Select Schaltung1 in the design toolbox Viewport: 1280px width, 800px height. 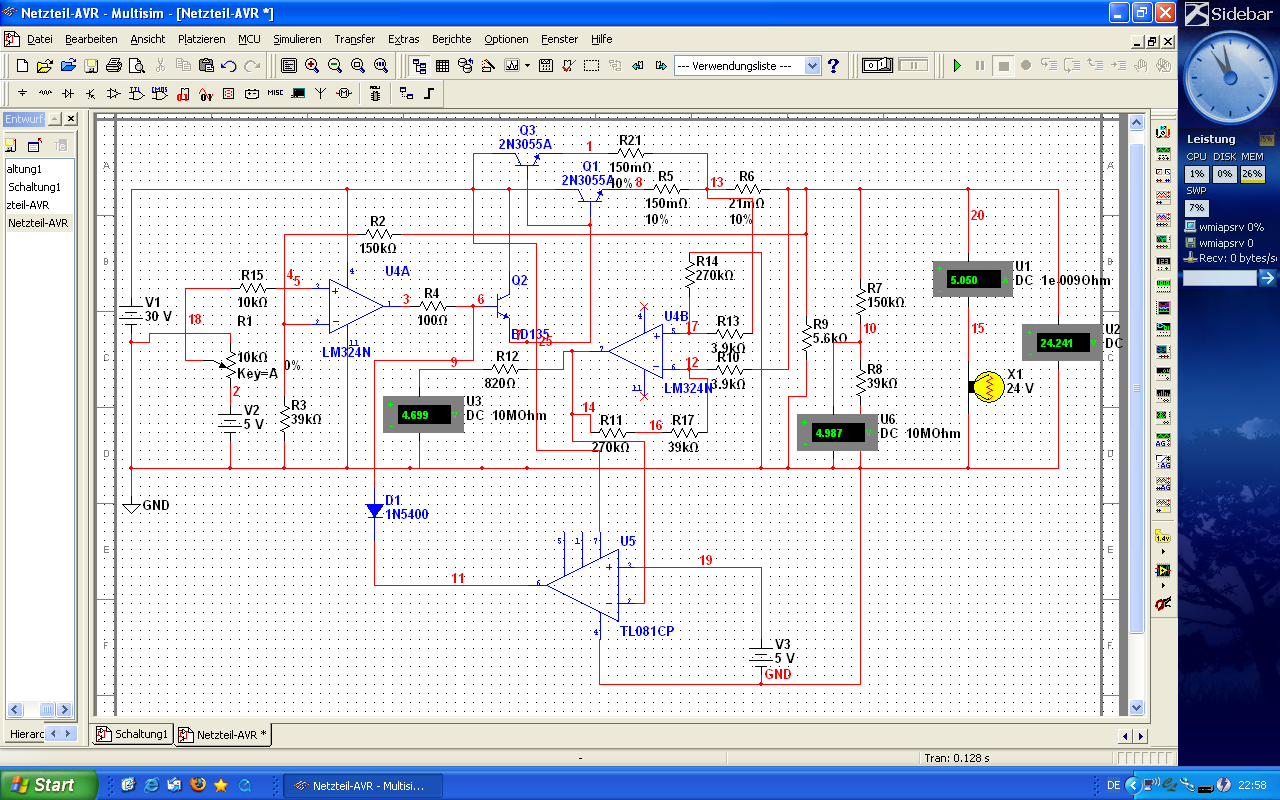[35, 187]
